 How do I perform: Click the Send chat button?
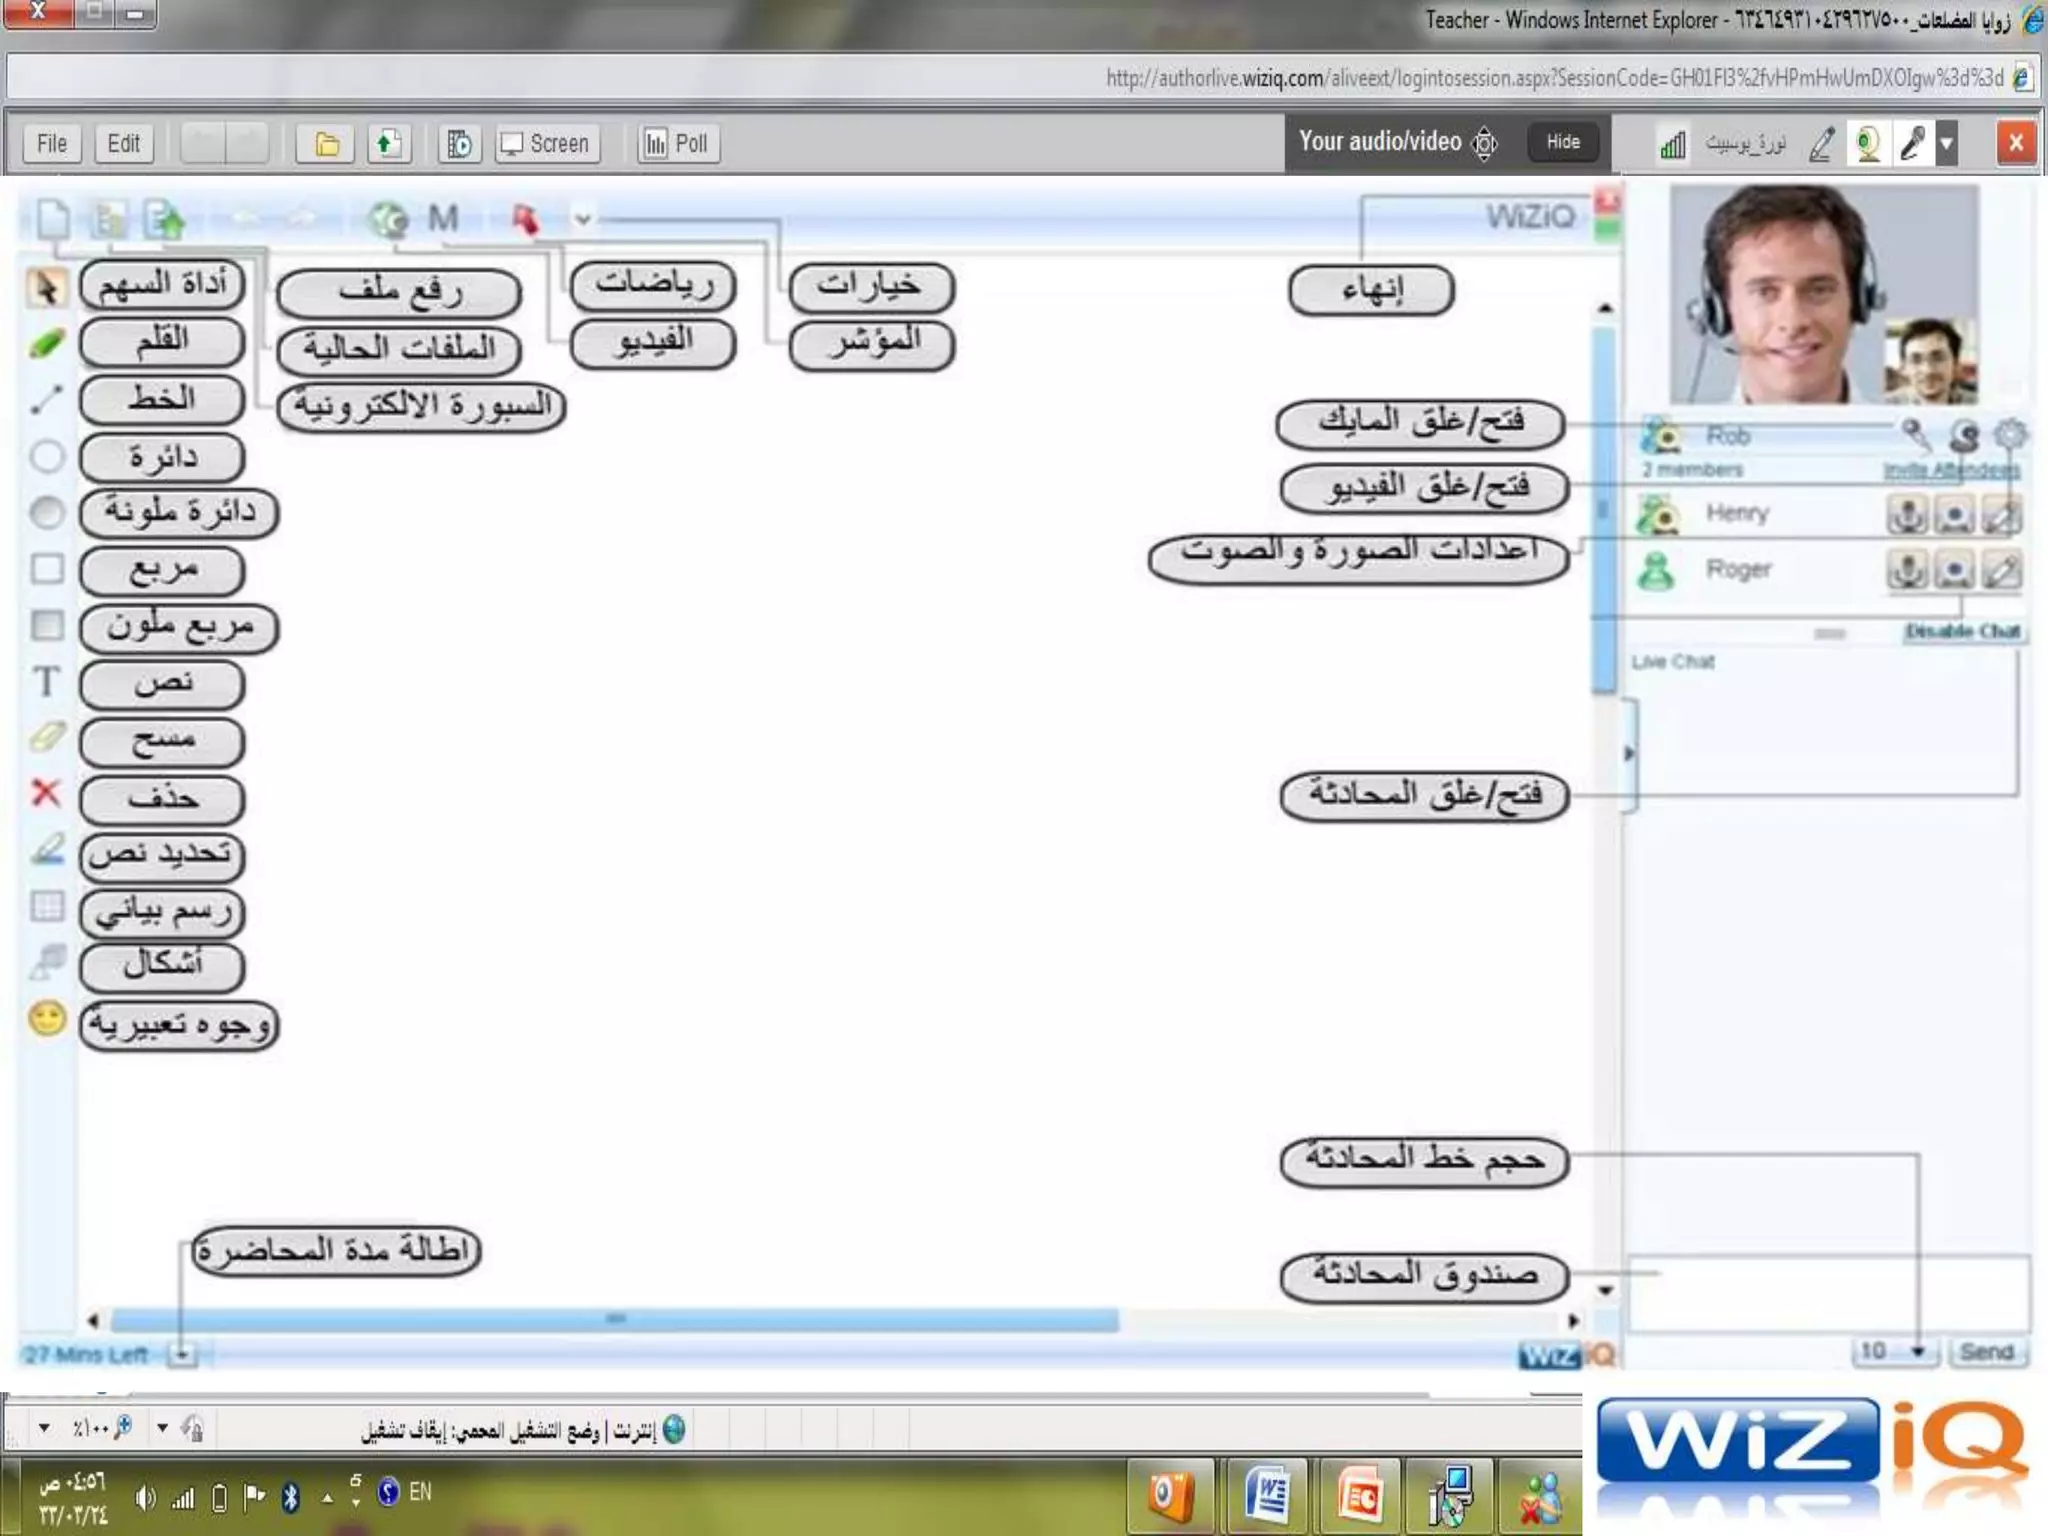[x=1986, y=1352]
